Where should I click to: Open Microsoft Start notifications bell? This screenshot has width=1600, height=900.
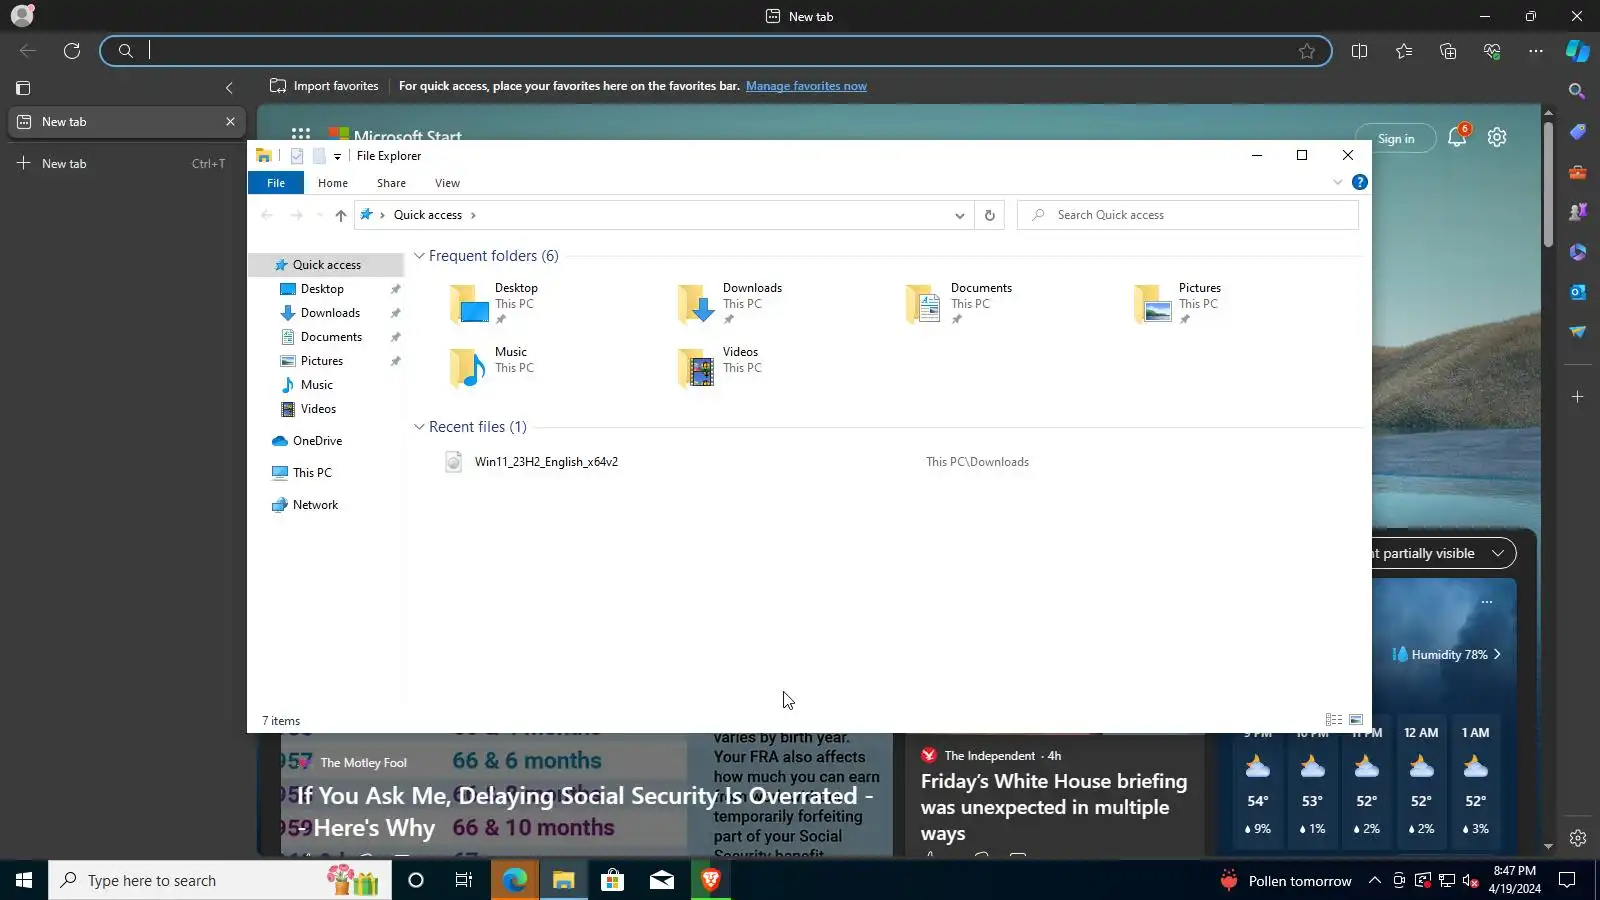(1457, 138)
